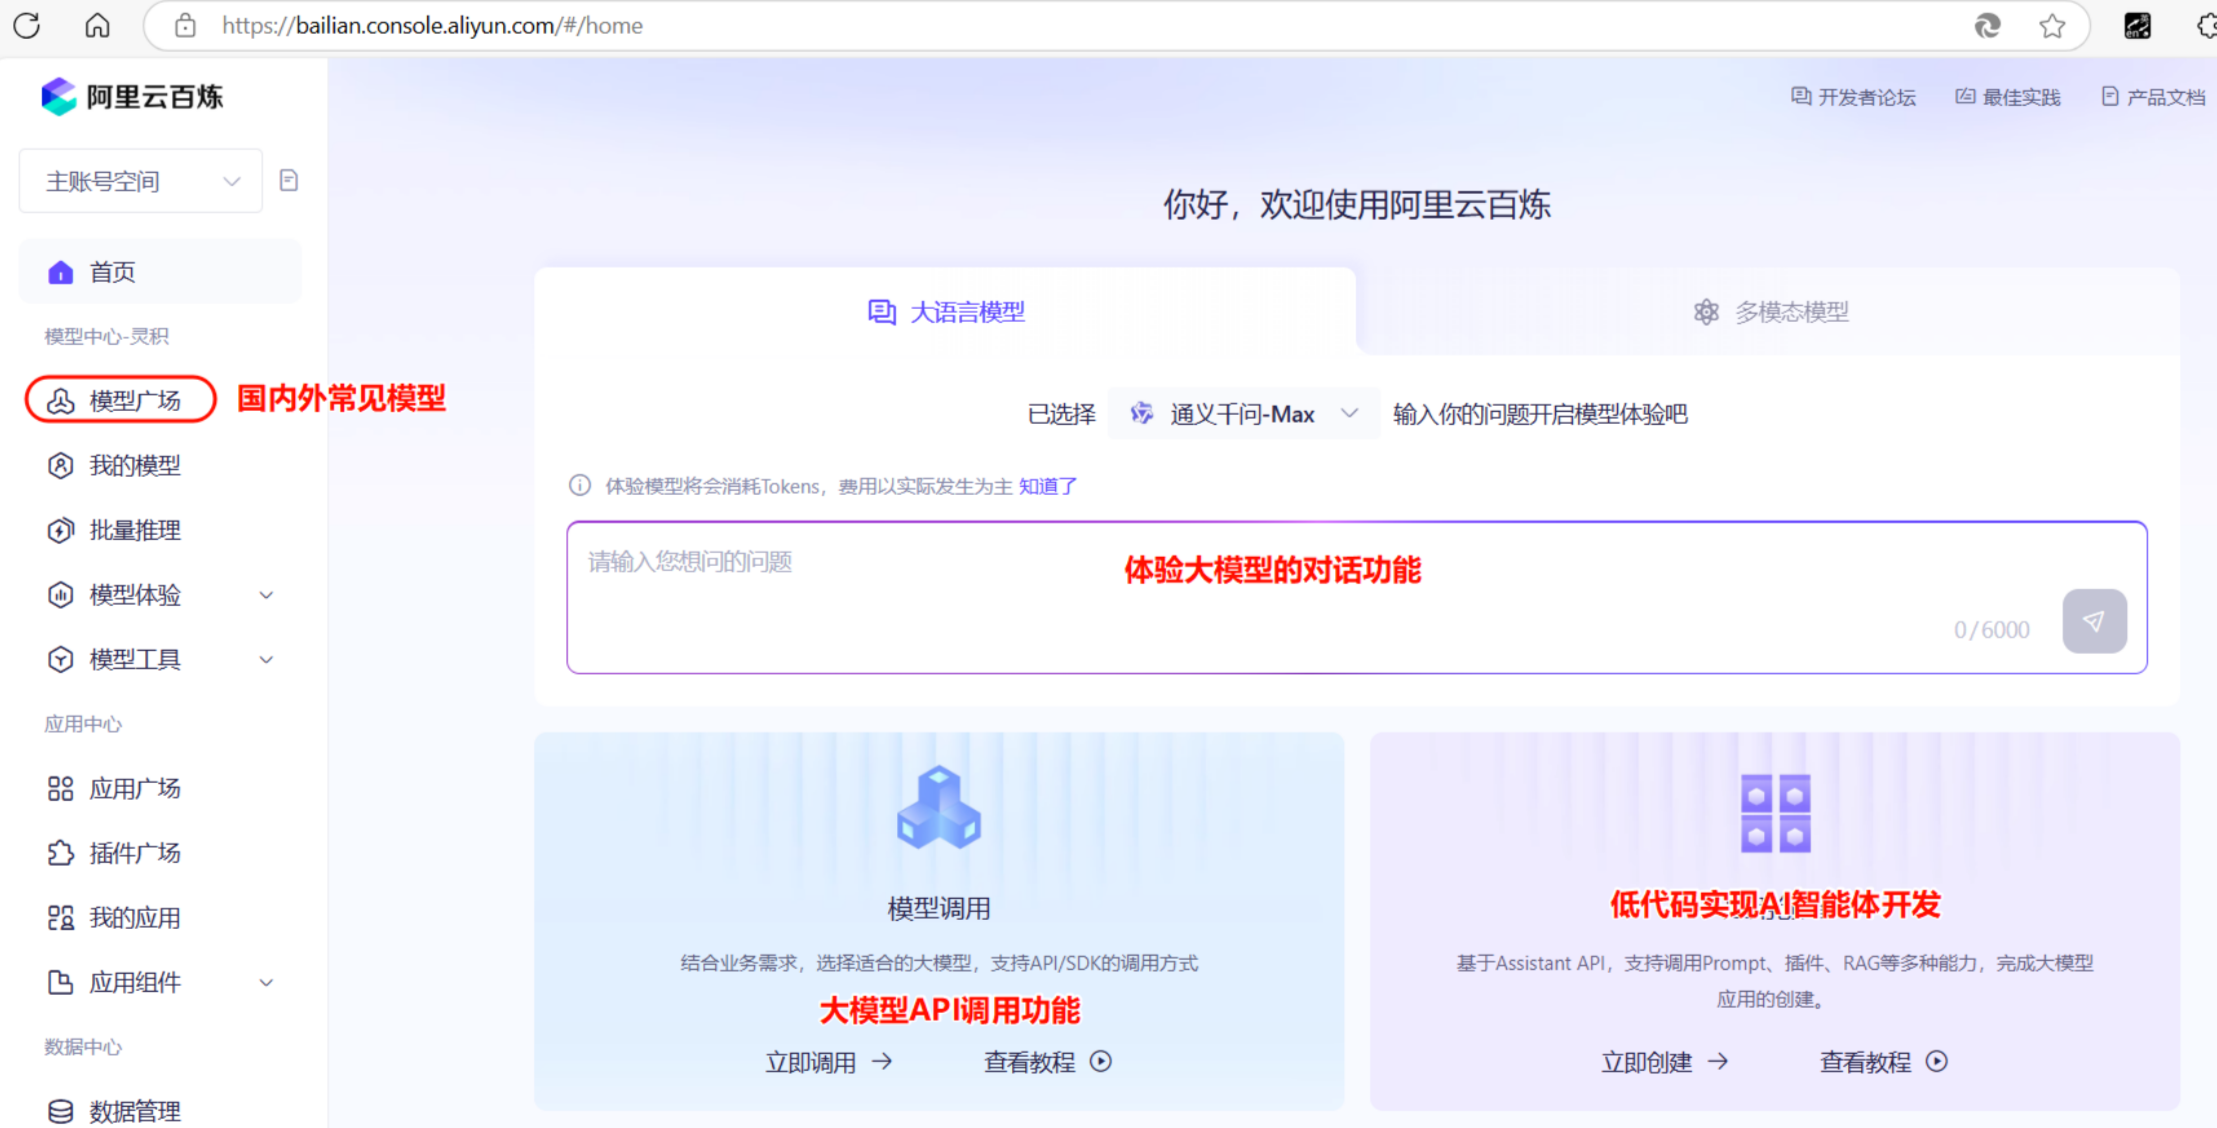This screenshot has height=1128, width=2217.
Task: Switch to the 大语言模型 tab
Action: pyautogui.click(x=967, y=311)
